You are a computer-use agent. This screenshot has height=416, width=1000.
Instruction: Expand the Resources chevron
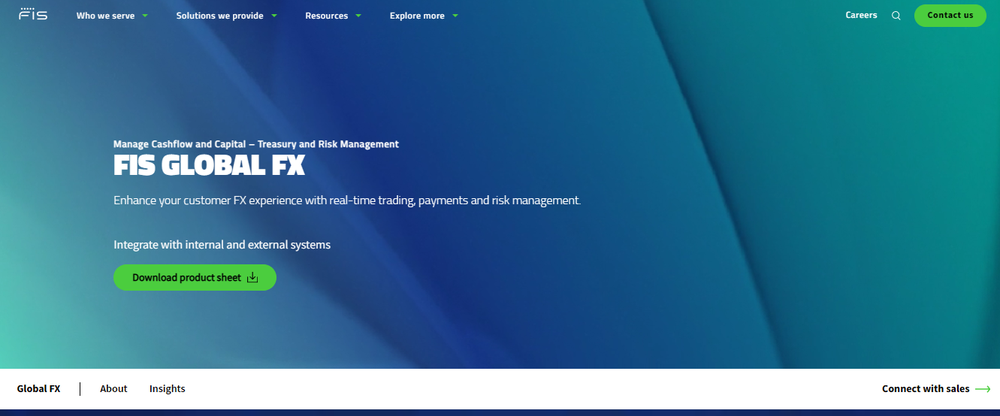click(x=358, y=16)
